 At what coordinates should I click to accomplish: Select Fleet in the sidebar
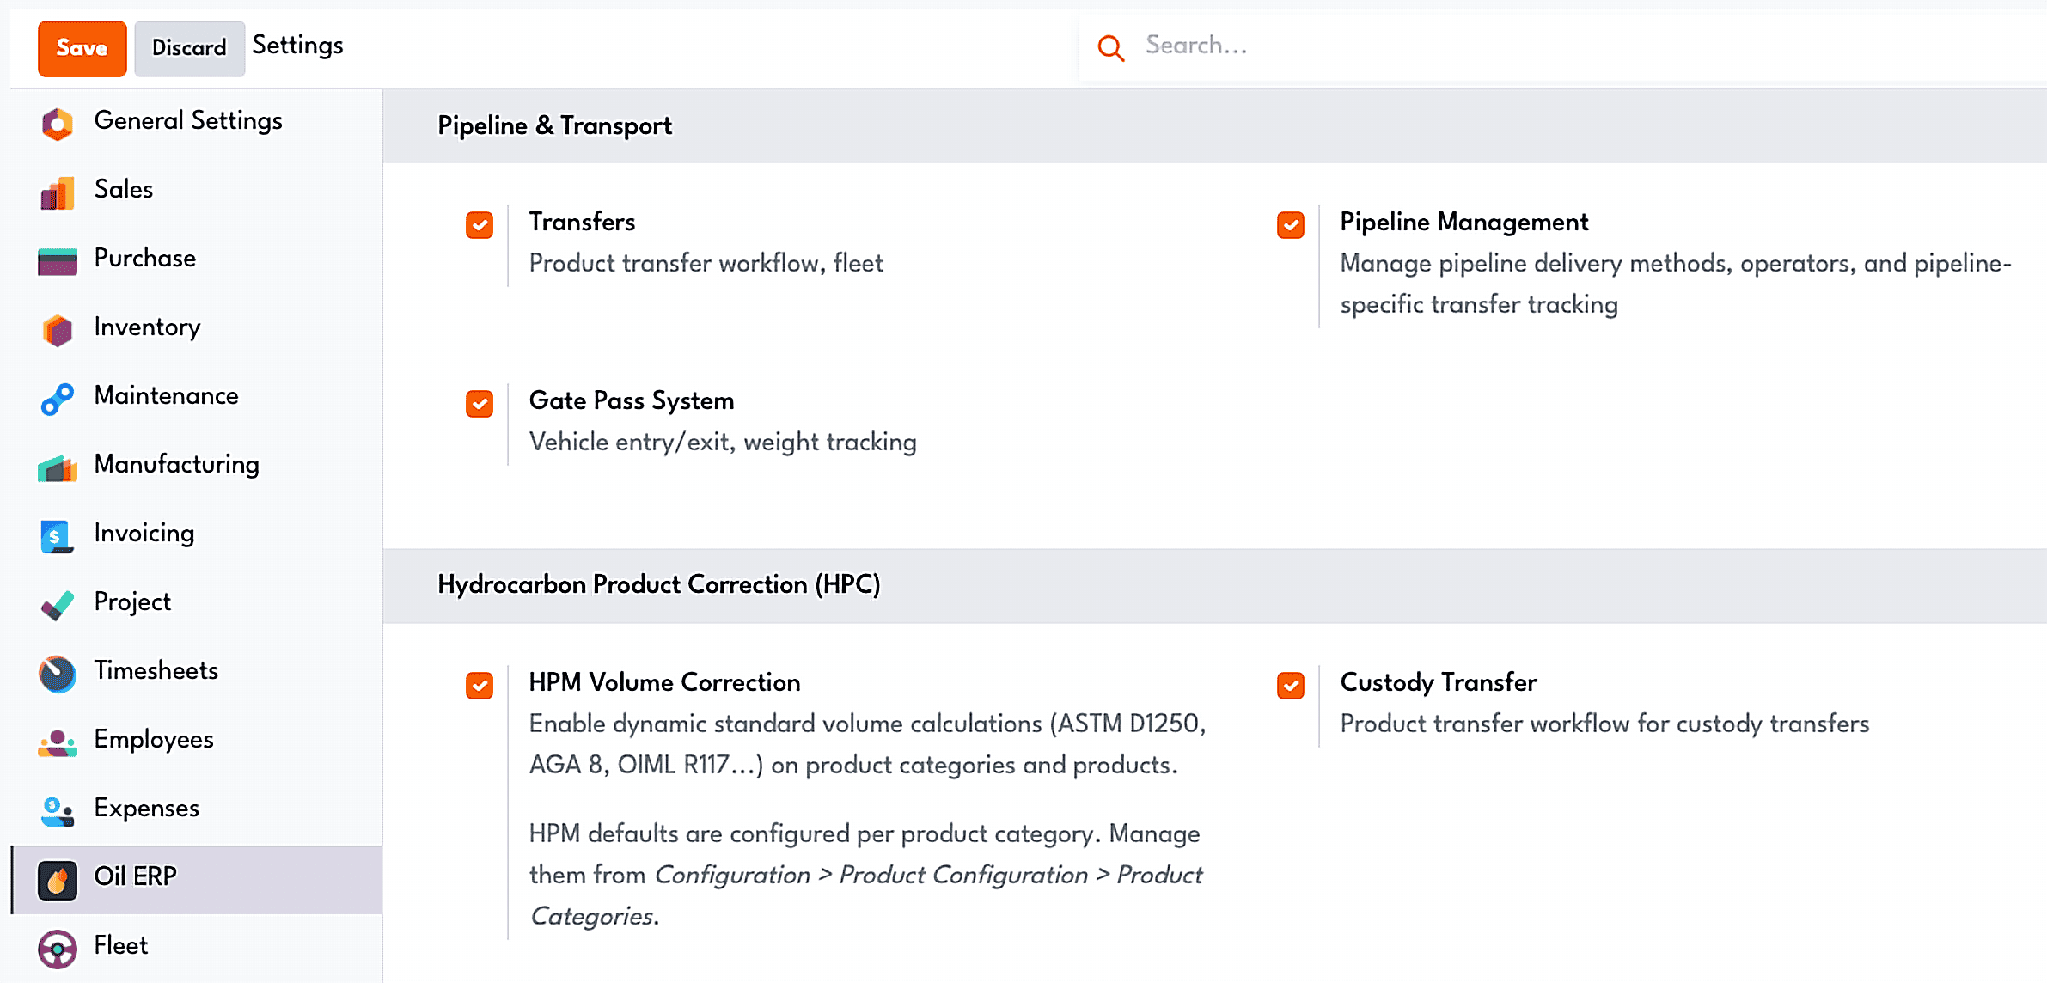[x=197, y=947]
